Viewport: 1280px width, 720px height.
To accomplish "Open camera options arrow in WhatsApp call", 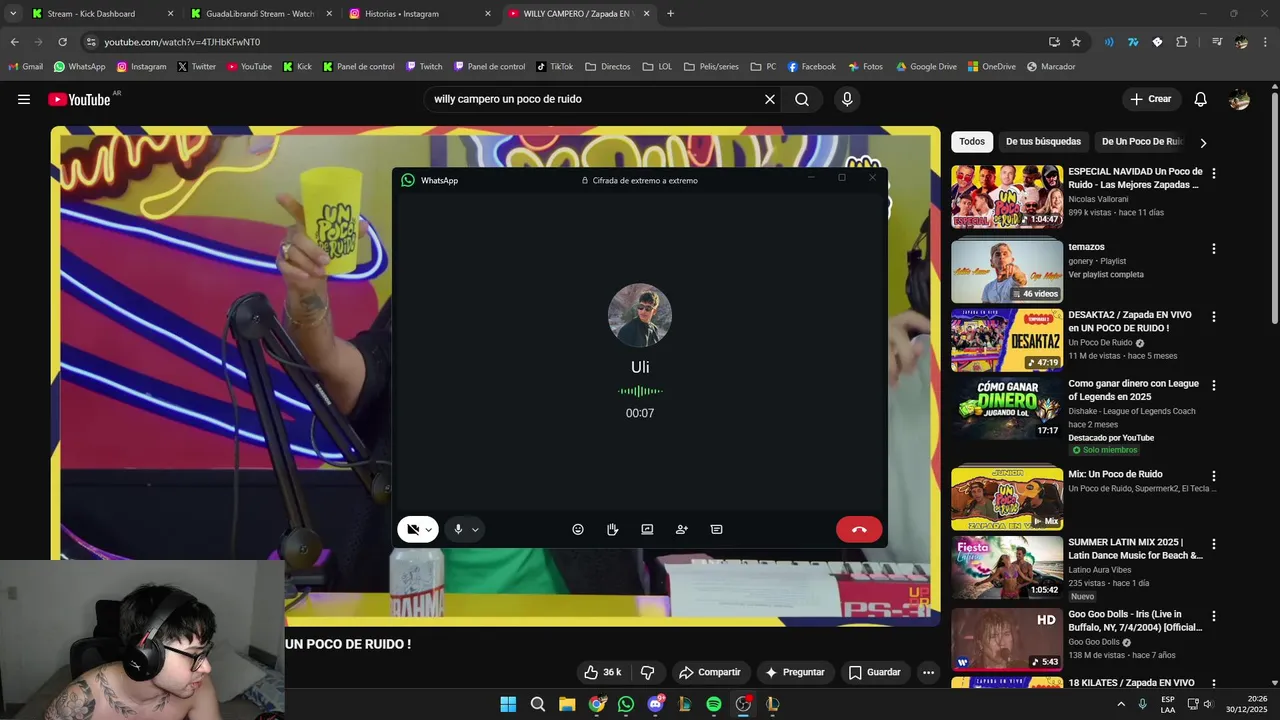I will pos(429,530).
